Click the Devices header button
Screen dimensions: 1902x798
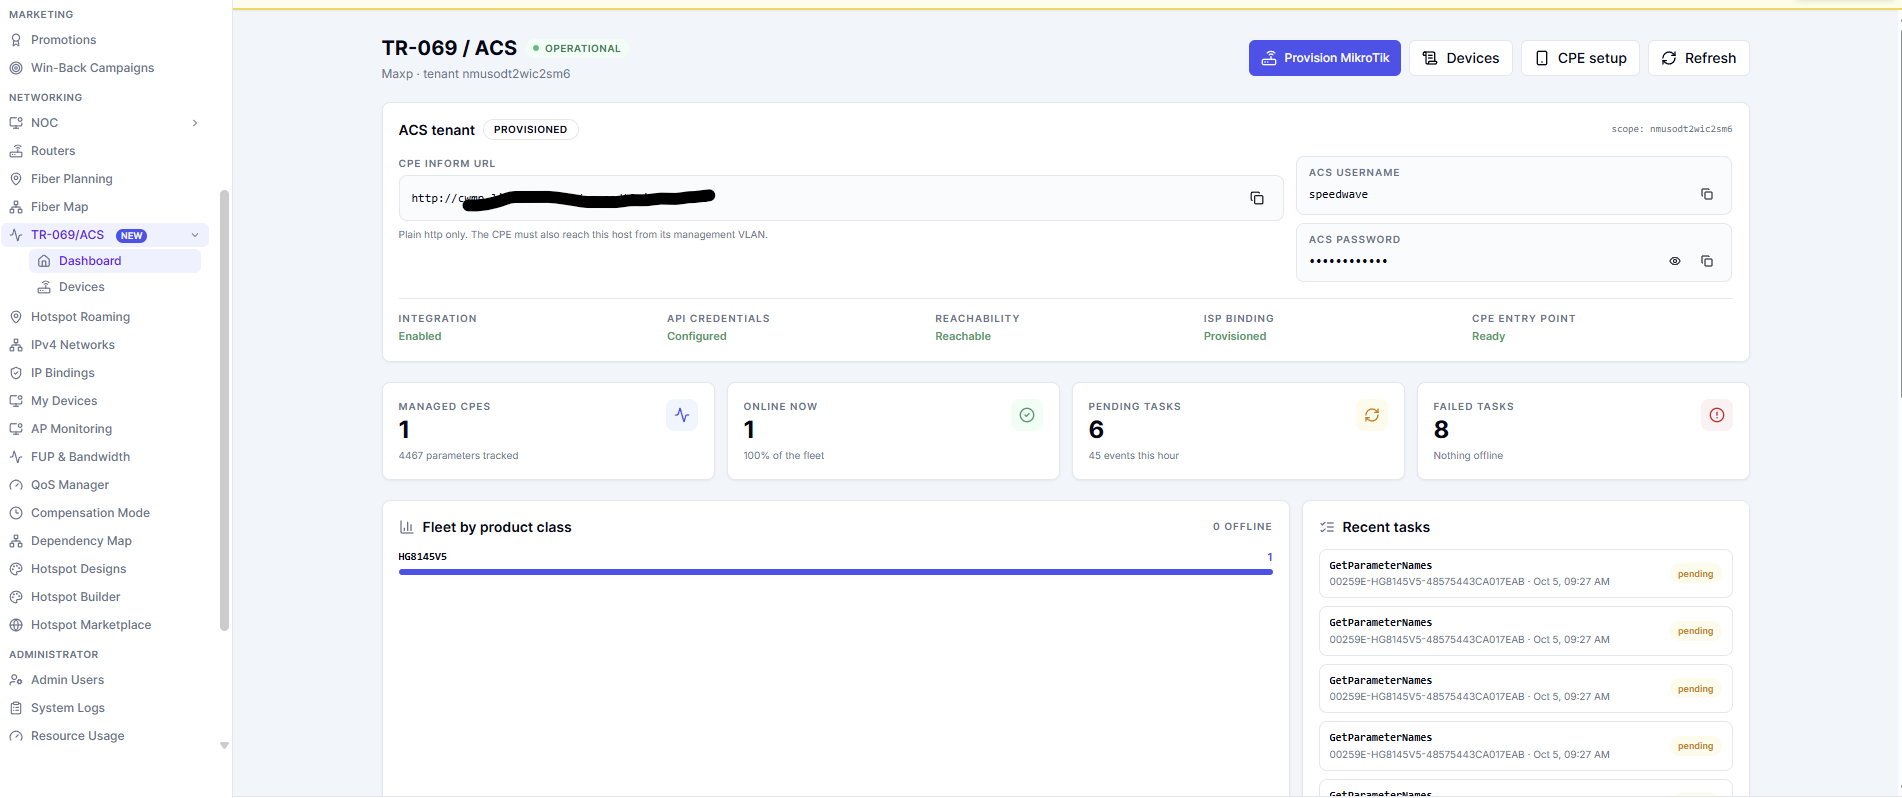coord(1461,58)
